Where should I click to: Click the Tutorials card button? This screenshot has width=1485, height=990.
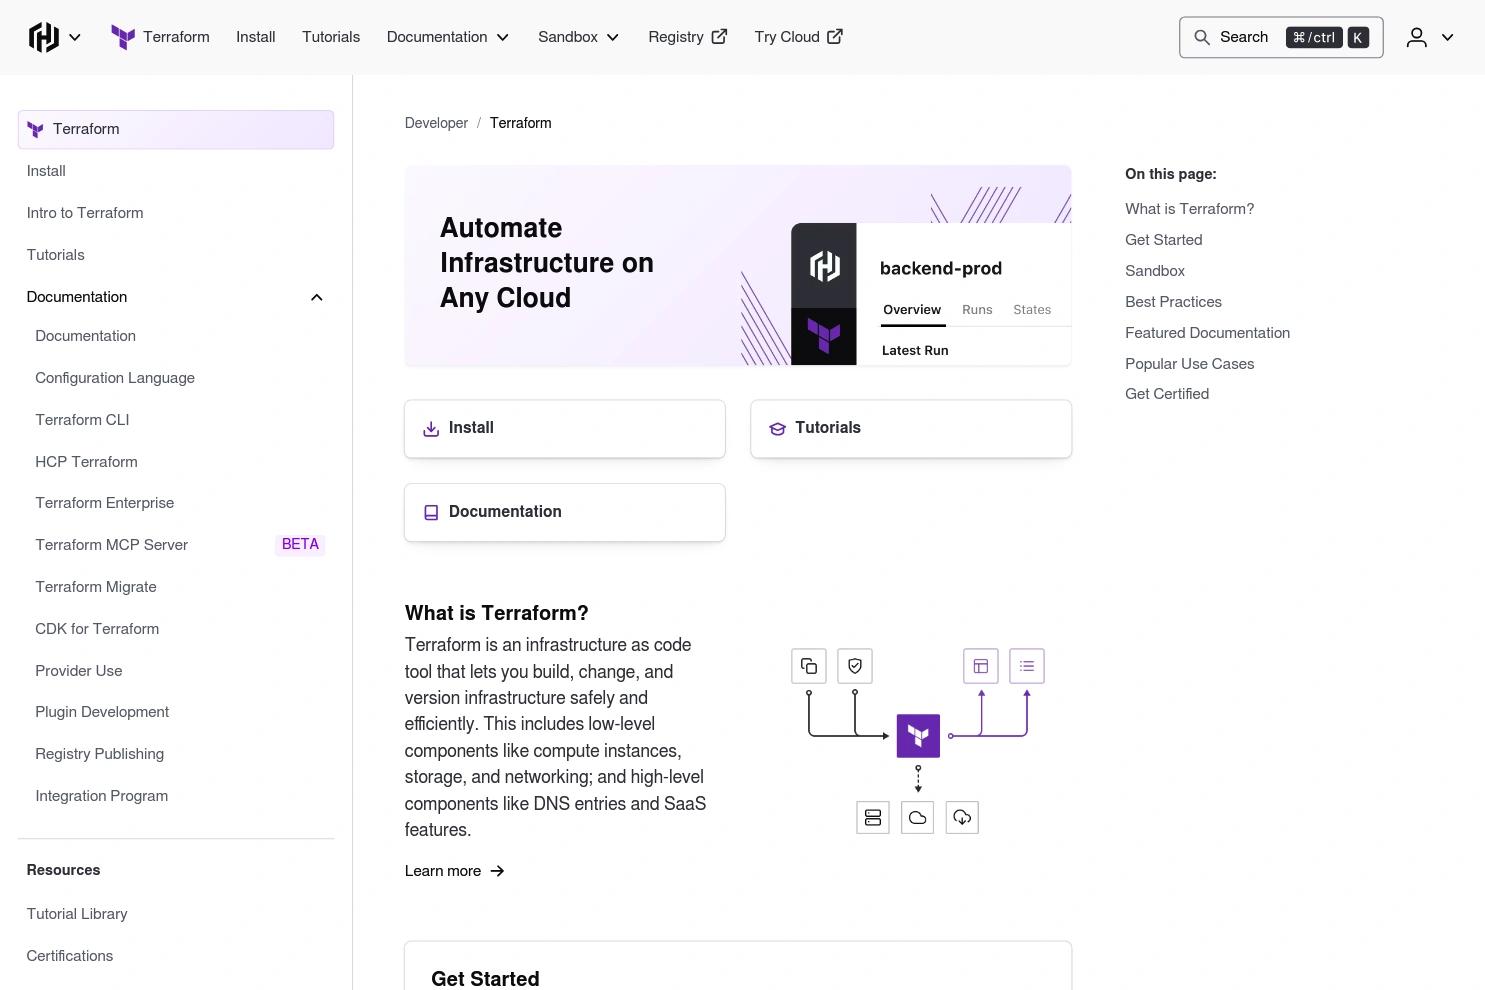tap(911, 429)
